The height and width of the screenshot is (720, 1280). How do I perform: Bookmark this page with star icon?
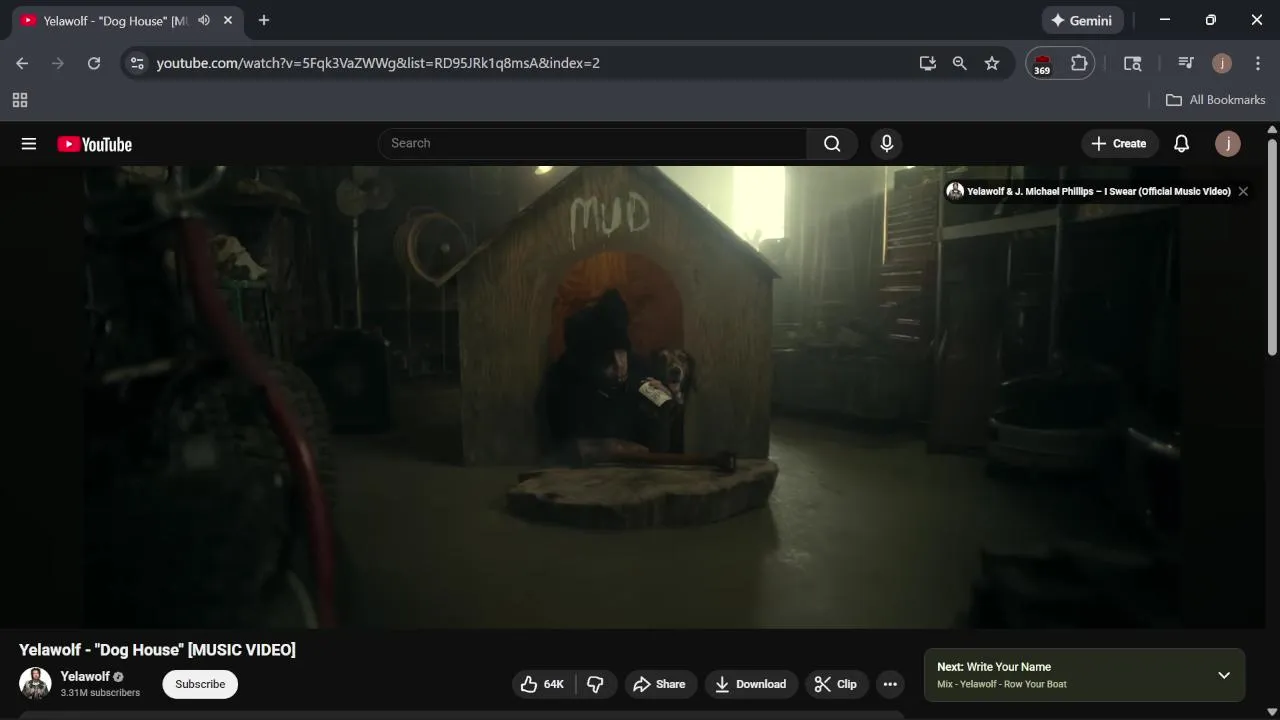pos(992,63)
